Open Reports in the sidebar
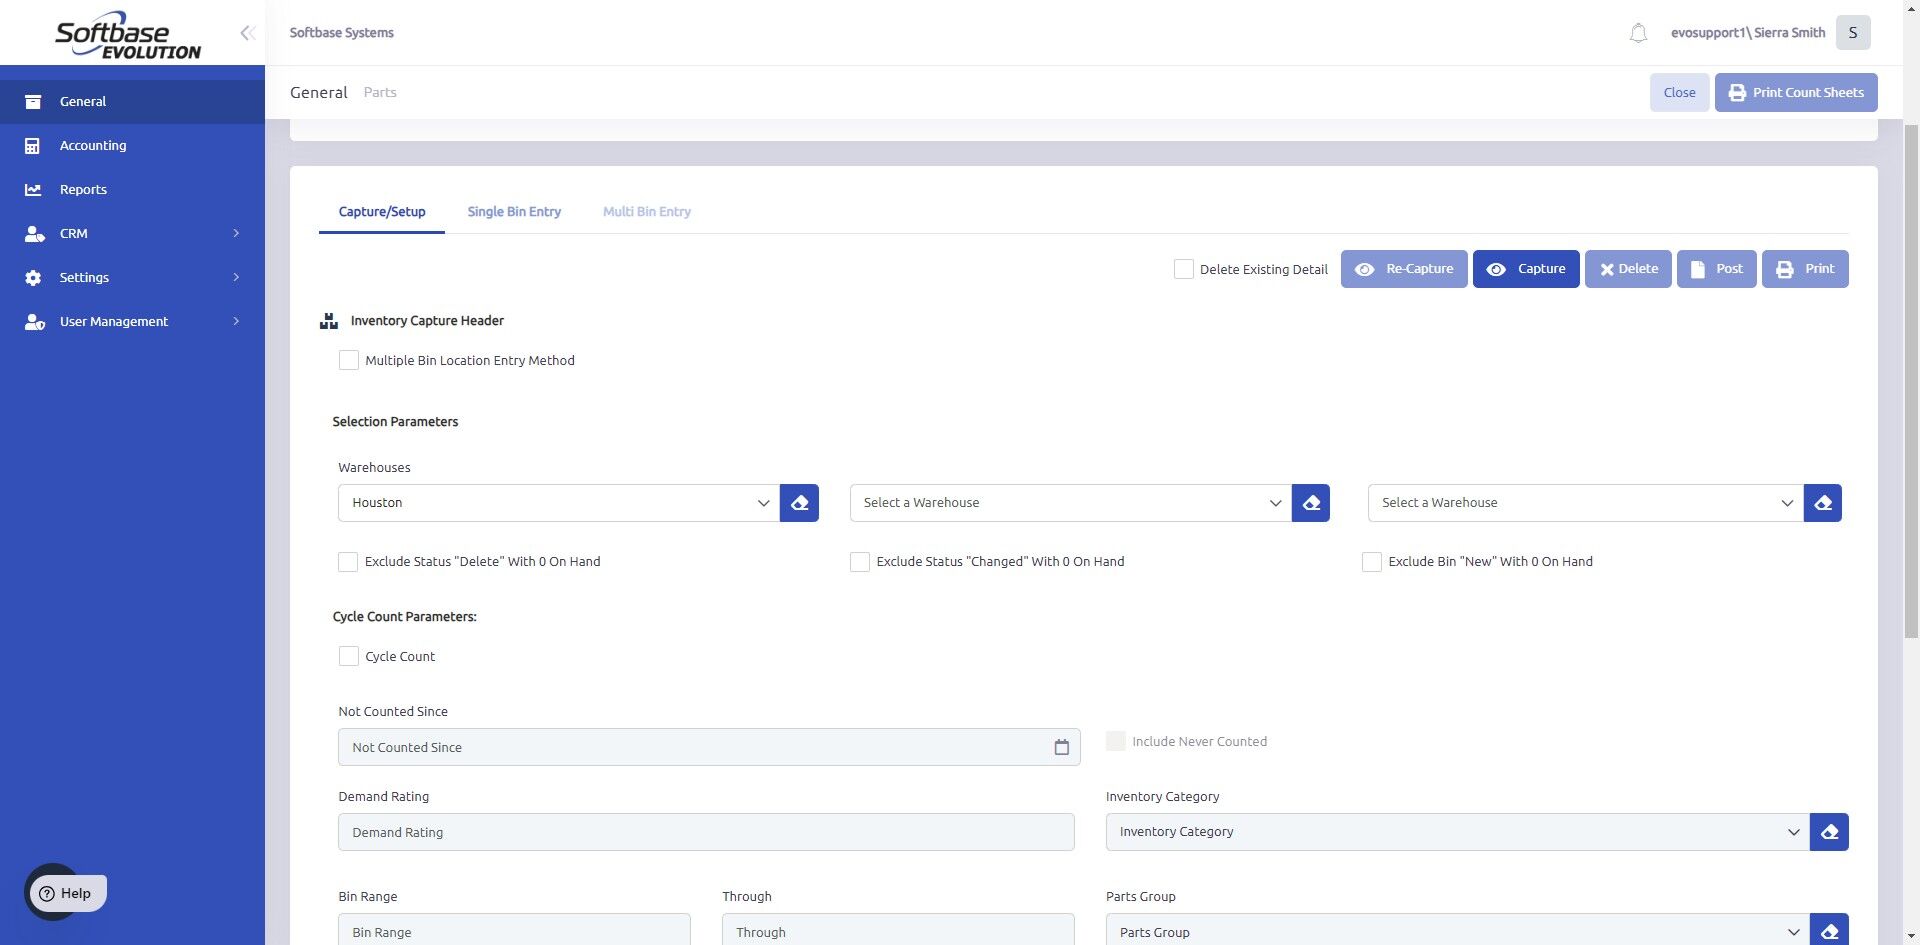The height and width of the screenshot is (945, 1920). [132, 190]
